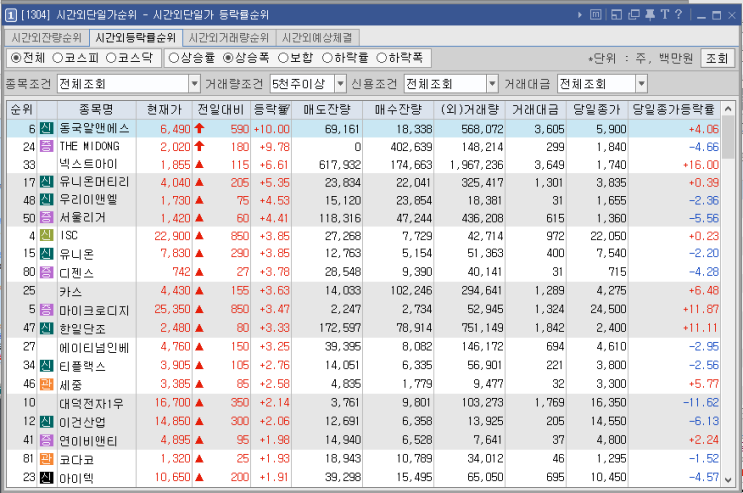Select the 카스 stock row
743x493 pixels.
click(363, 291)
